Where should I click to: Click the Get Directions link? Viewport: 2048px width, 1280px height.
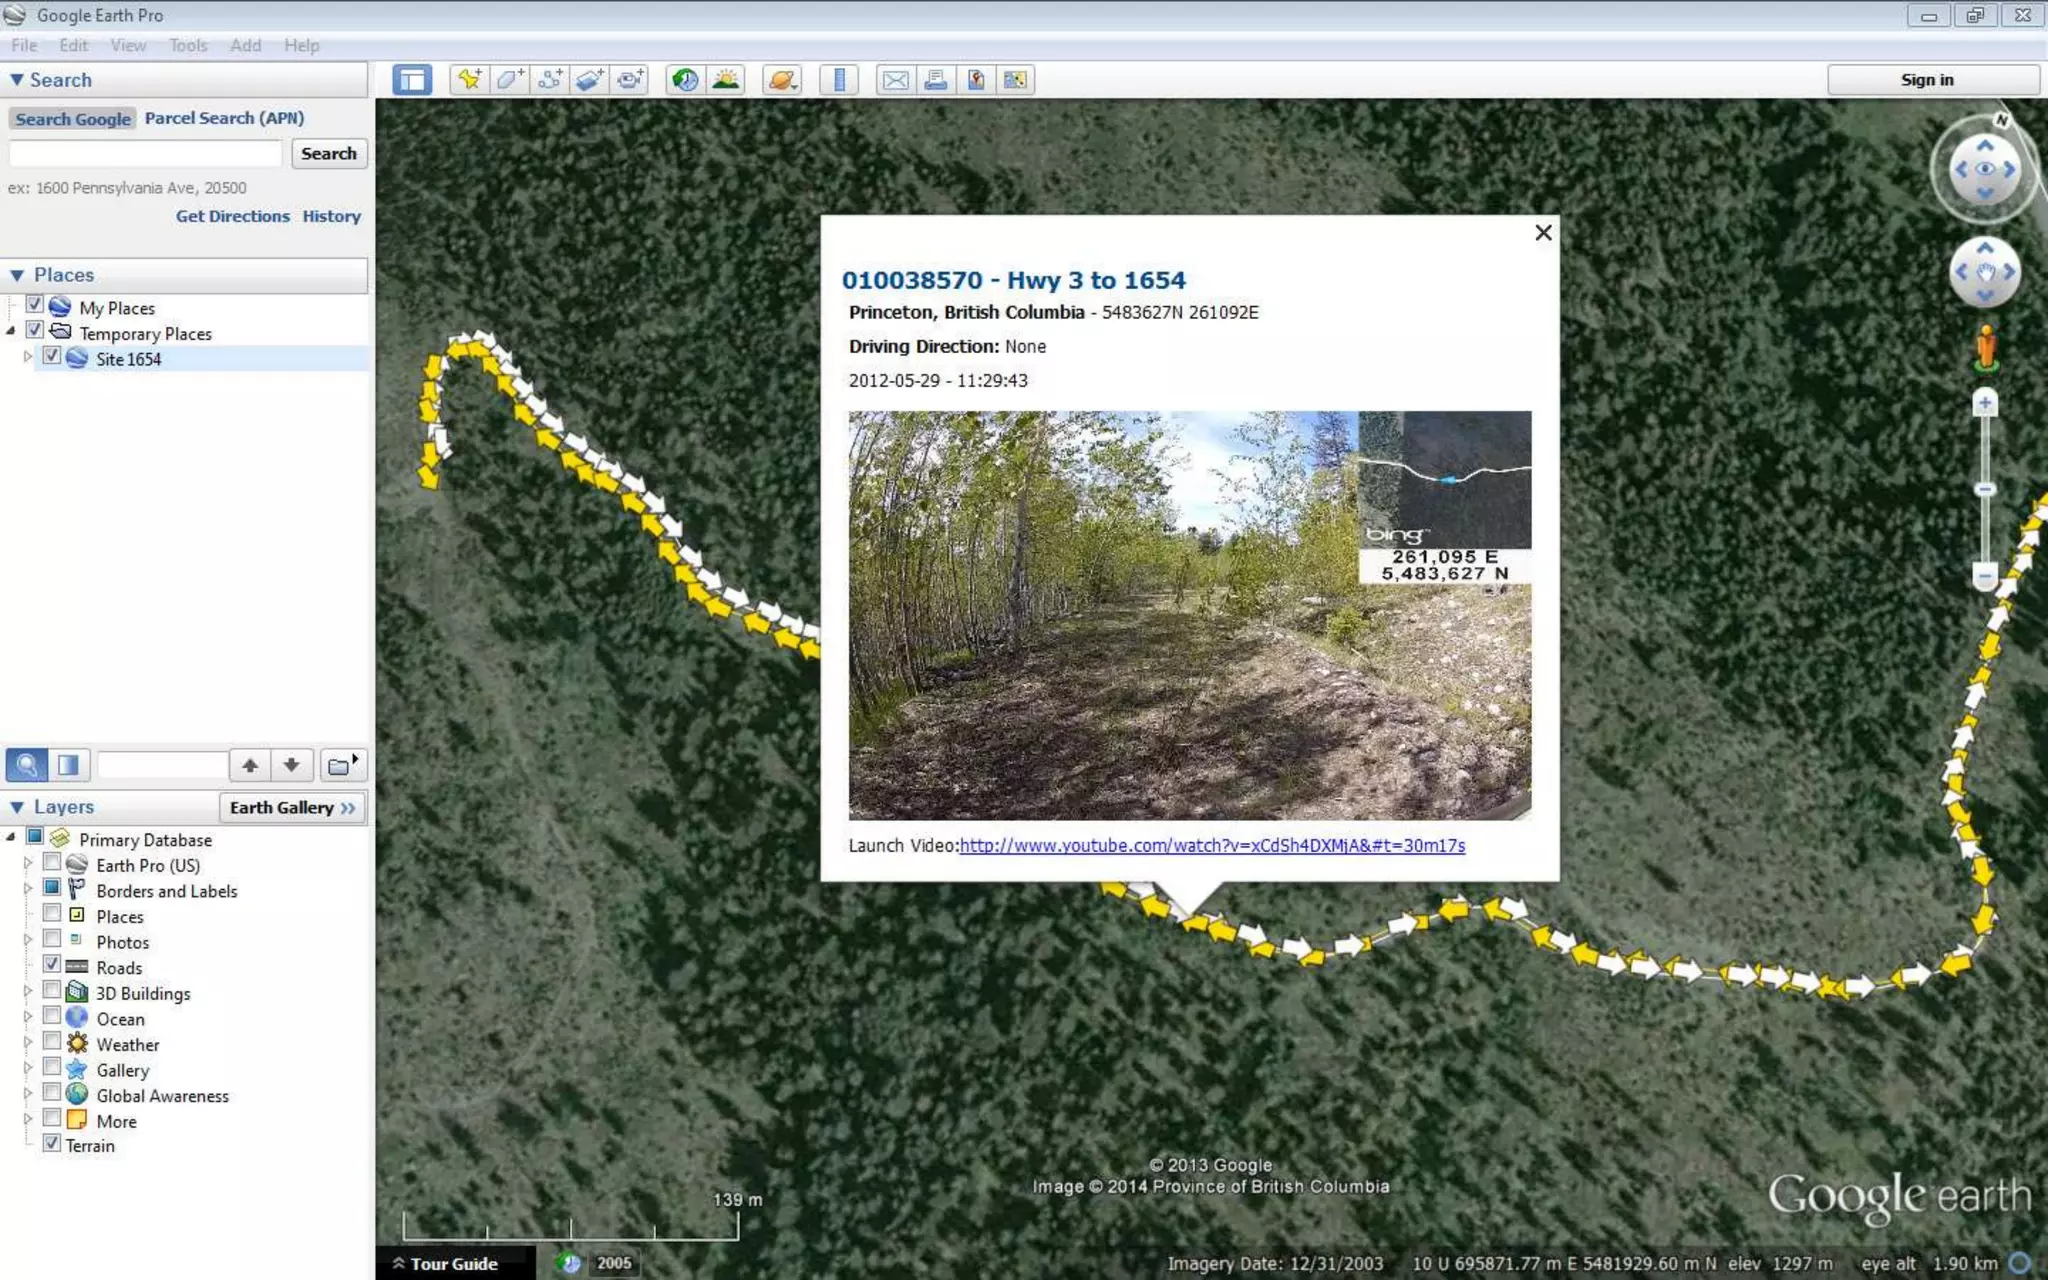[232, 216]
